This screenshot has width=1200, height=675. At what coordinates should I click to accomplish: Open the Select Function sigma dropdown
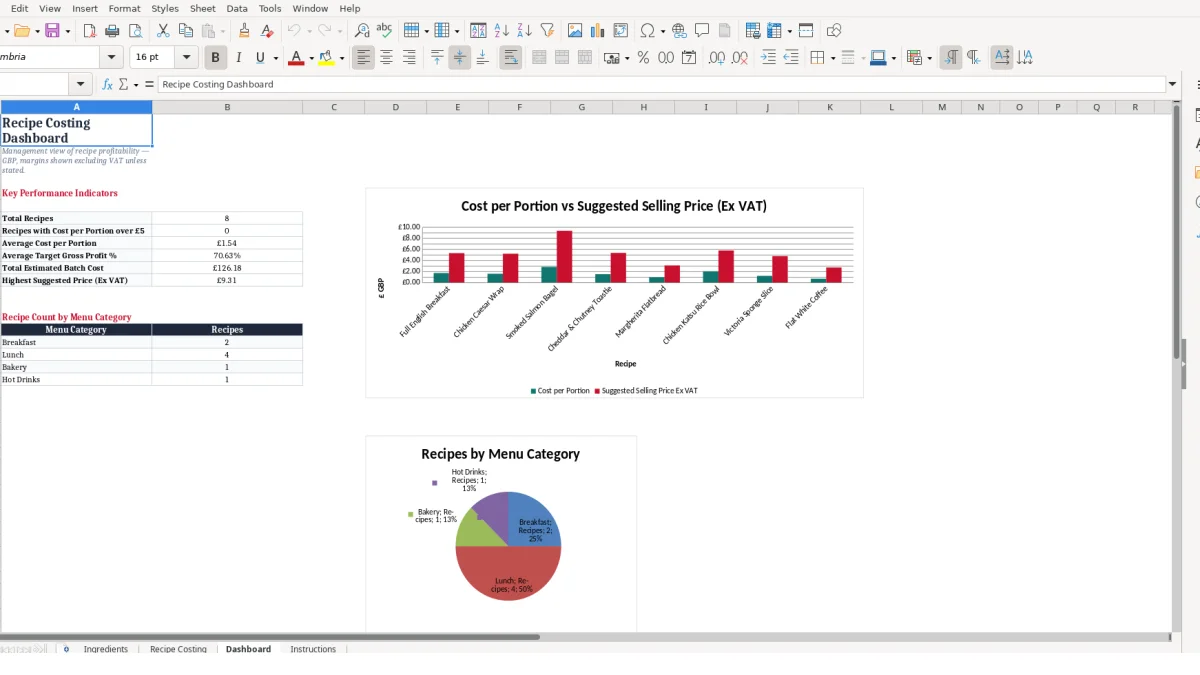click(x=136, y=85)
